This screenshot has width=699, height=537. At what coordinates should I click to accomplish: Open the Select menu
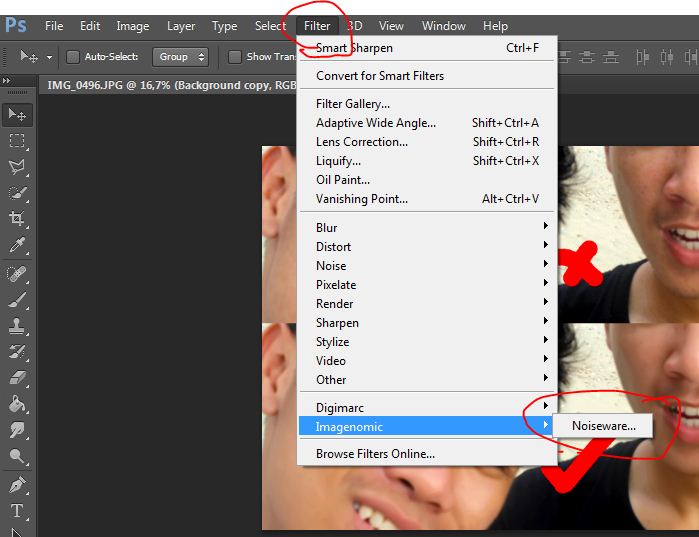pos(270,26)
